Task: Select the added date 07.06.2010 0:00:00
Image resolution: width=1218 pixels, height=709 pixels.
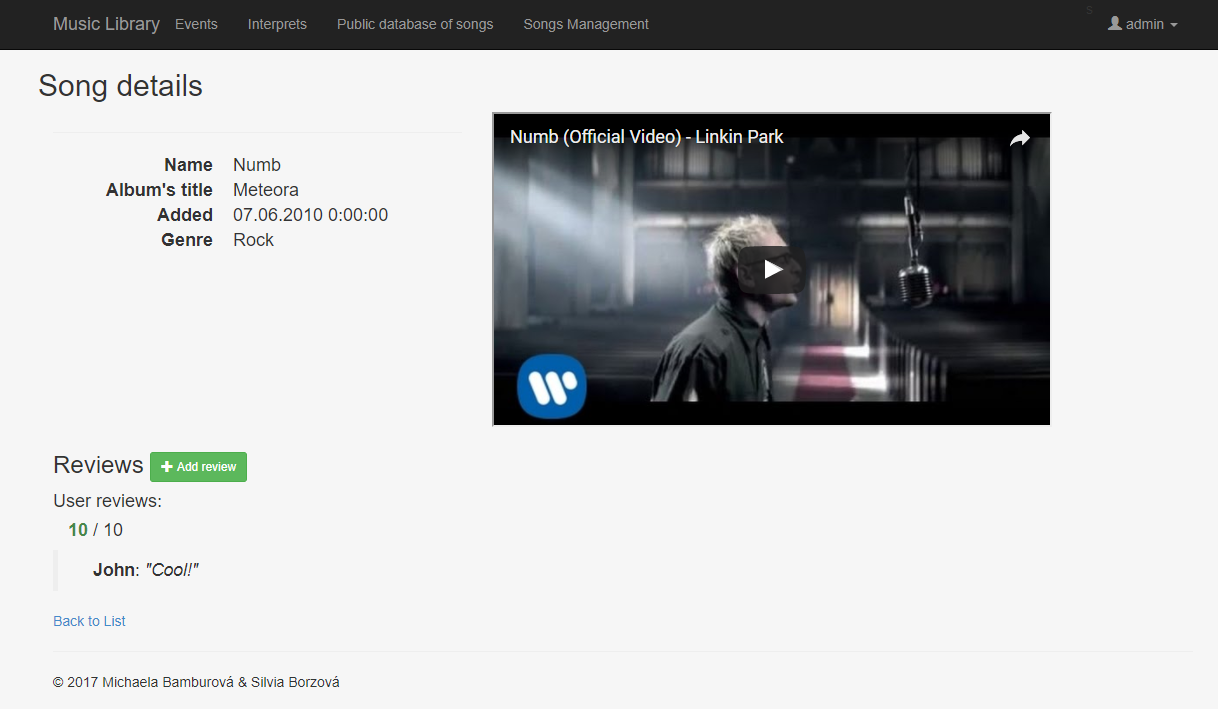Action: pos(310,215)
